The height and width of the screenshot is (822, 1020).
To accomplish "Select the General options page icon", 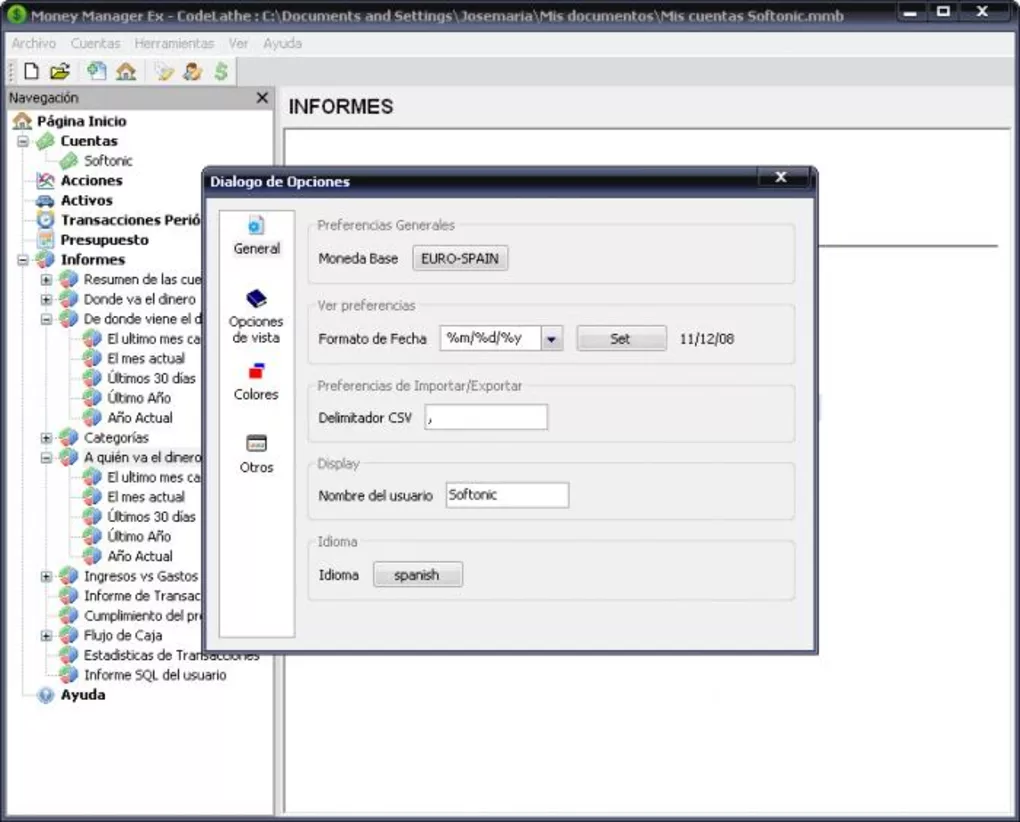I will click(256, 226).
